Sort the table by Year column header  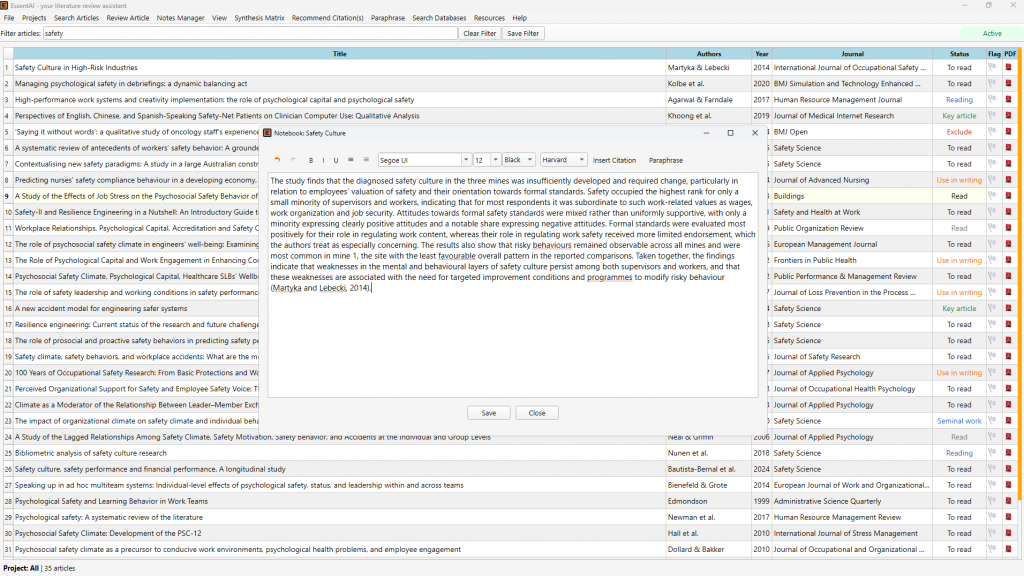[761, 54]
